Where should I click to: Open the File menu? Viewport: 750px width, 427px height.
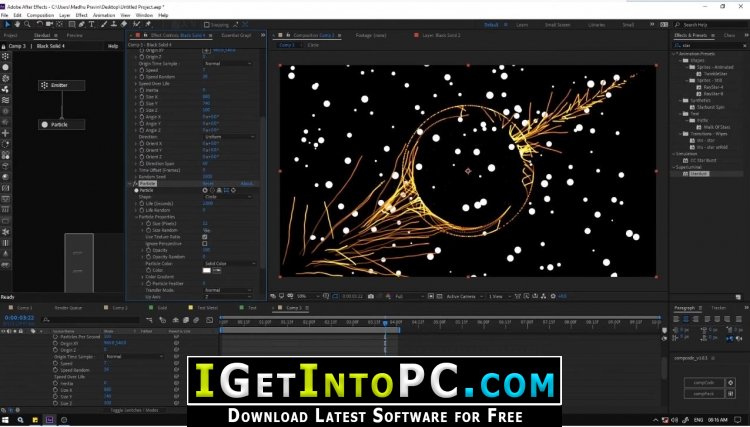point(5,15)
